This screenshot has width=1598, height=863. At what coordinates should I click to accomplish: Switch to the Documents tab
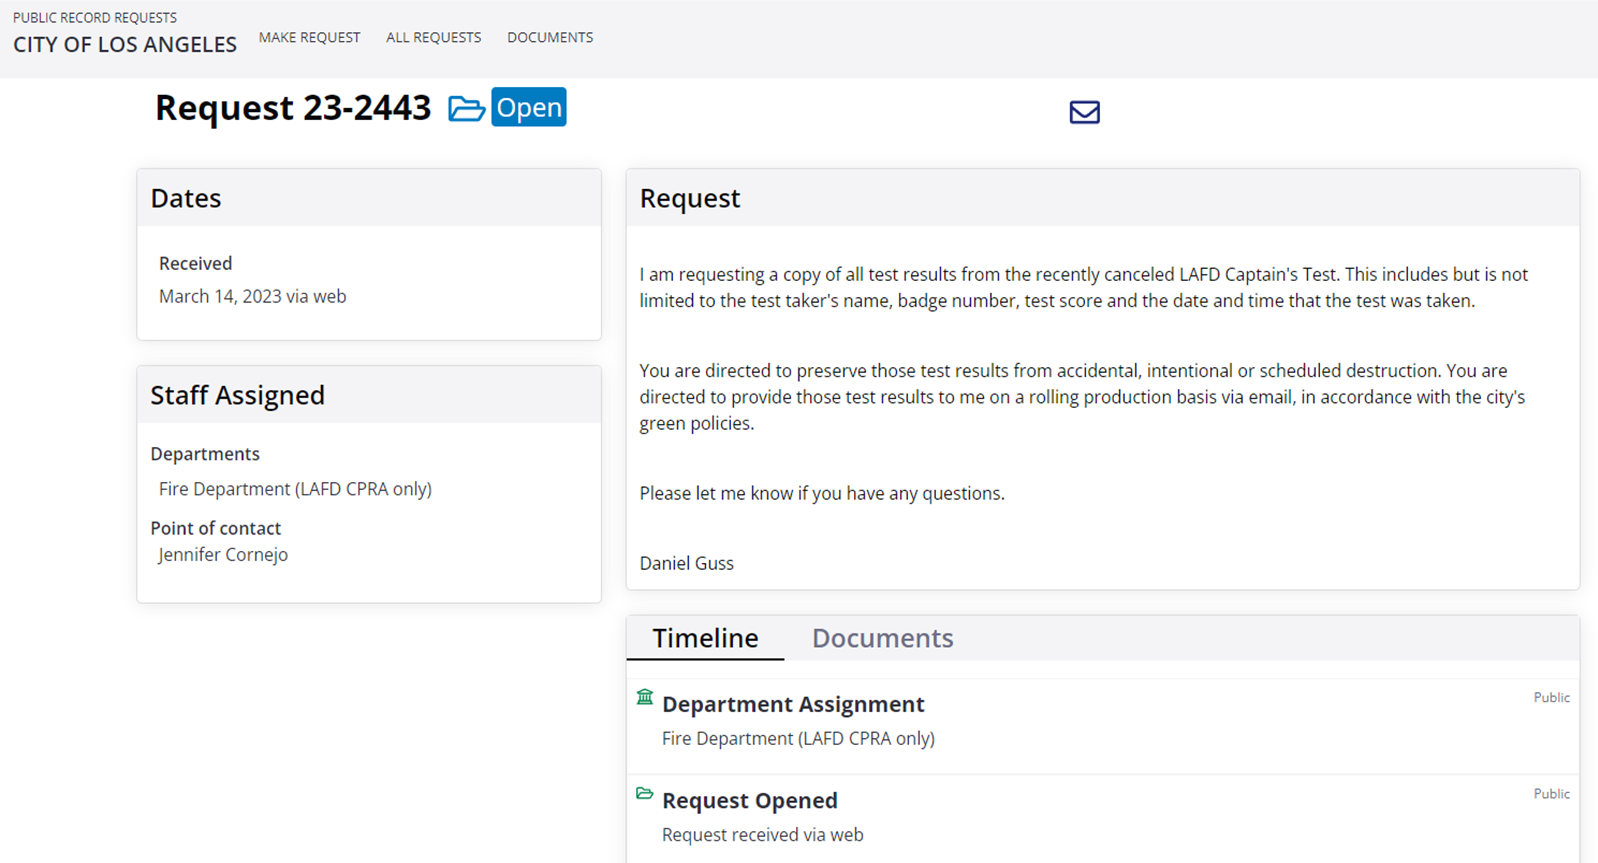(882, 638)
